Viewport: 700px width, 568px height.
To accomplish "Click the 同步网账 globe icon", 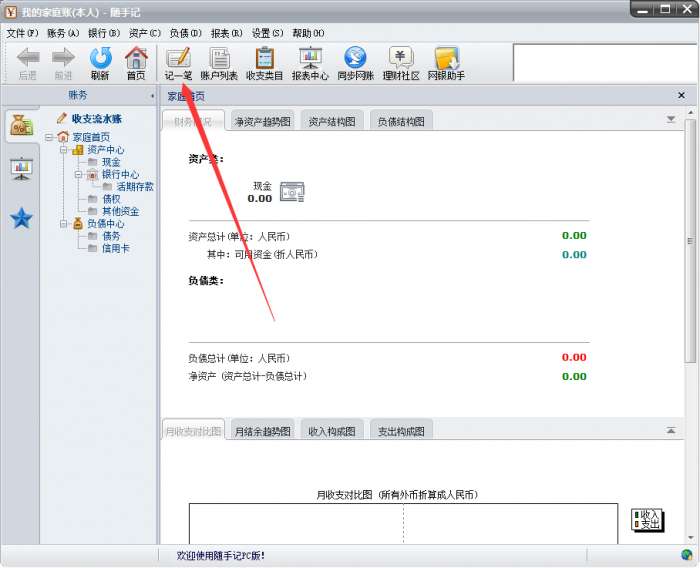I will [355, 58].
